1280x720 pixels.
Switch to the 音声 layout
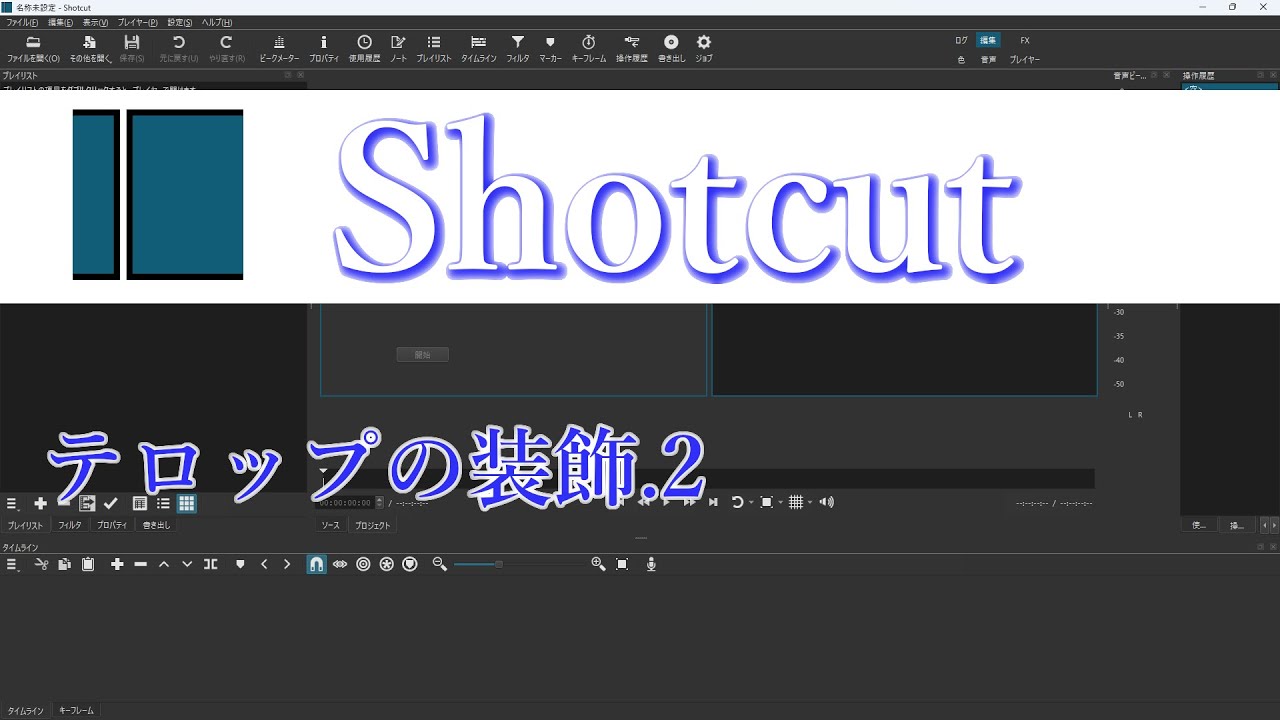pos(988,59)
